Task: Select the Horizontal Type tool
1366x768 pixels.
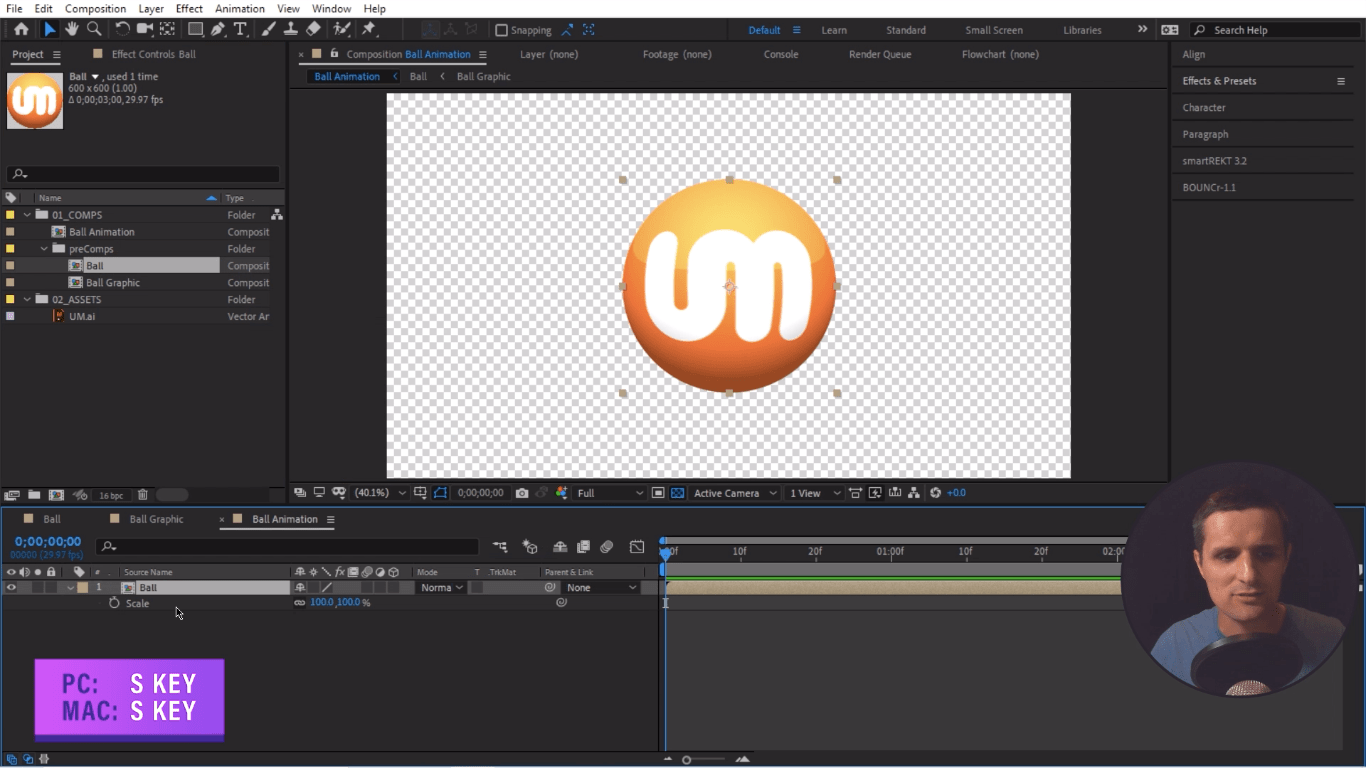Action: (241, 29)
